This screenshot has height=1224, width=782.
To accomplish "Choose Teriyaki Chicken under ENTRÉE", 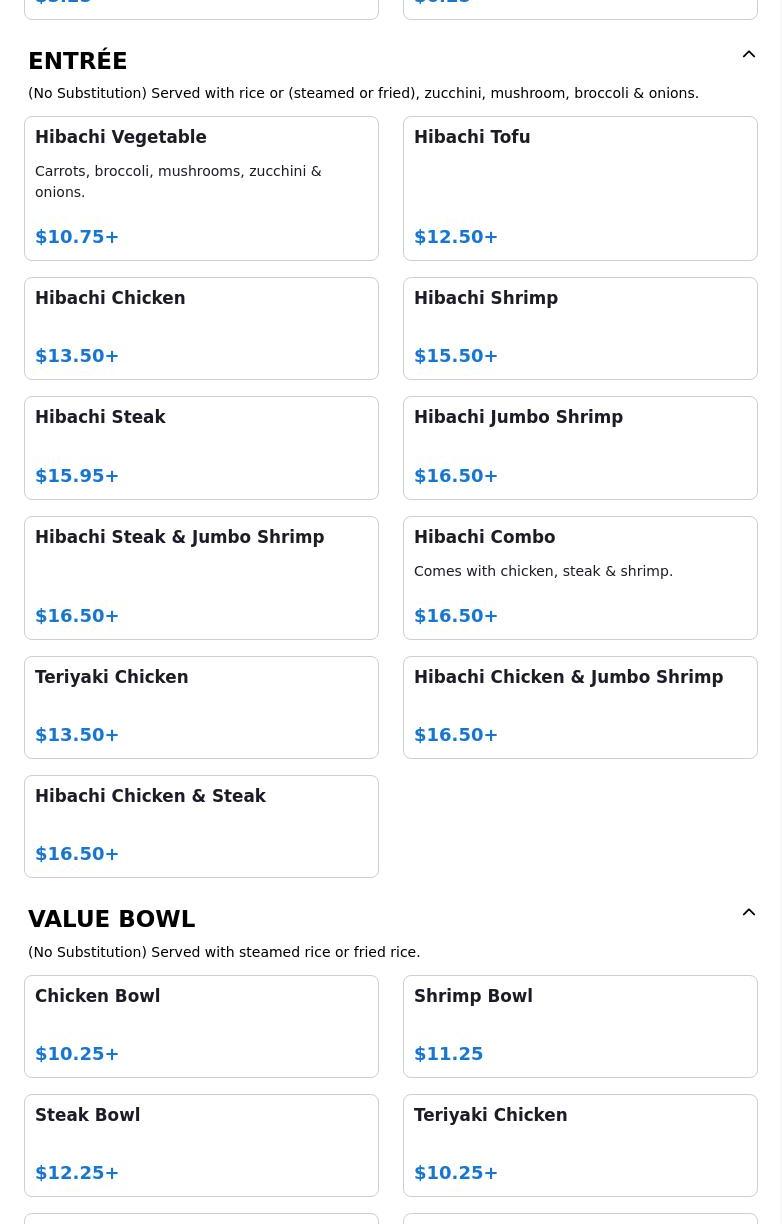I will pyautogui.click(x=201, y=708).
